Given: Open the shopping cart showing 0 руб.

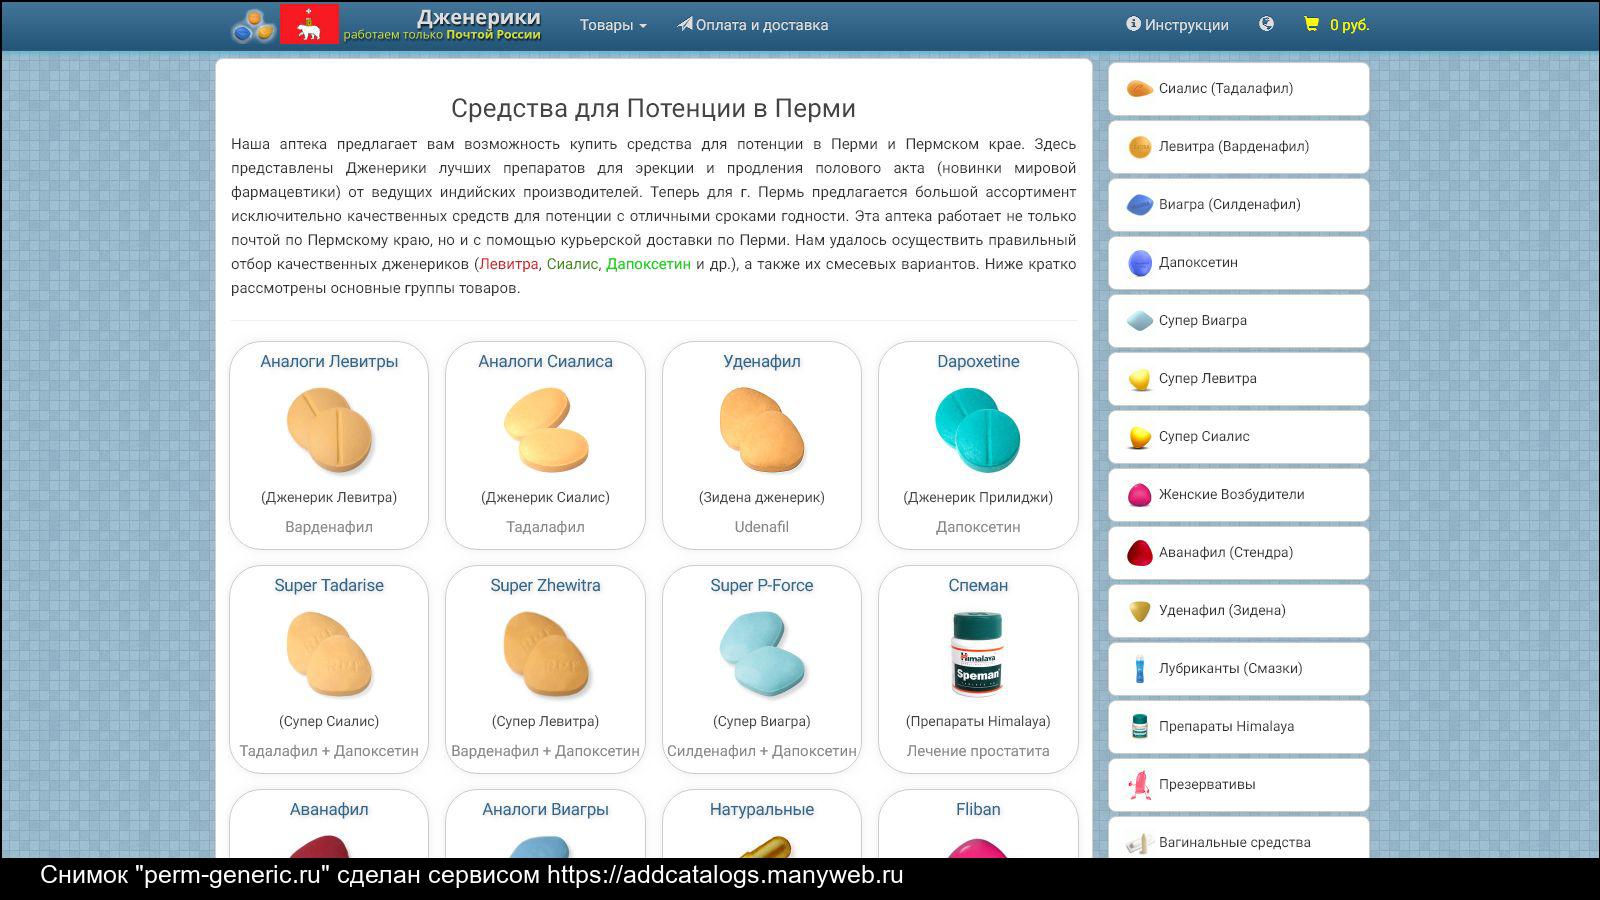Looking at the screenshot, I should tap(1336, 24).
